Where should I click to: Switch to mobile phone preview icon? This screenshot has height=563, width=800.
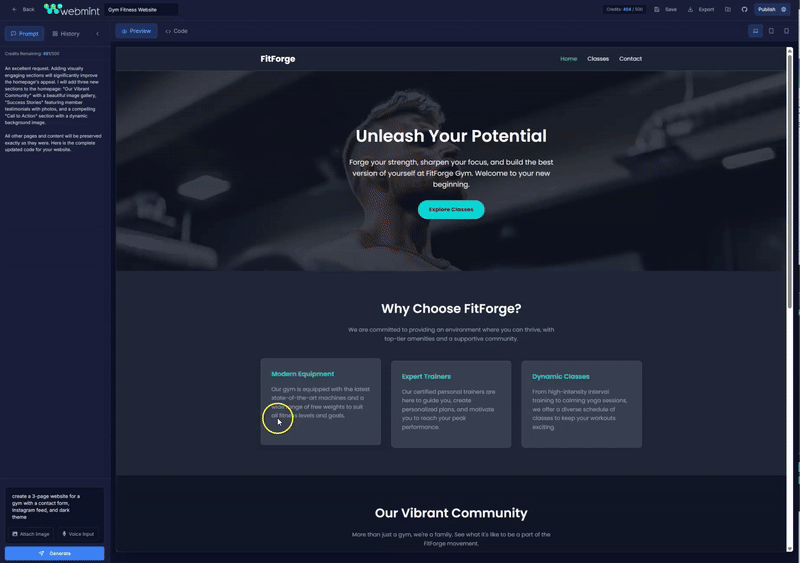click(x=786, y=31)
